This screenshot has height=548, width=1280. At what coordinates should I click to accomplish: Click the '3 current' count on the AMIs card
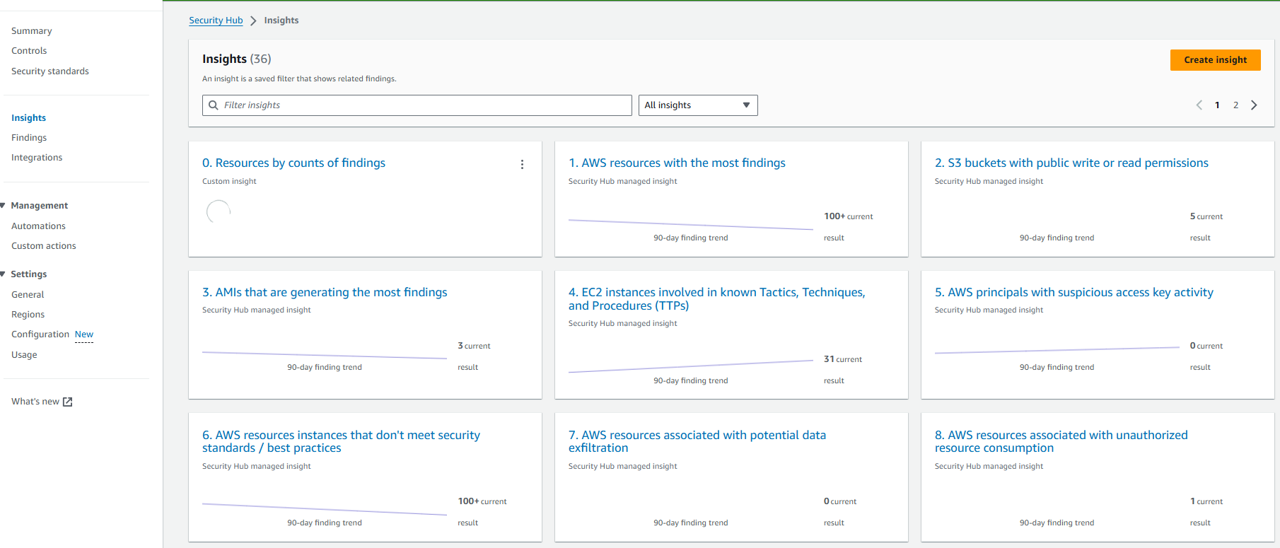point(474,346)
